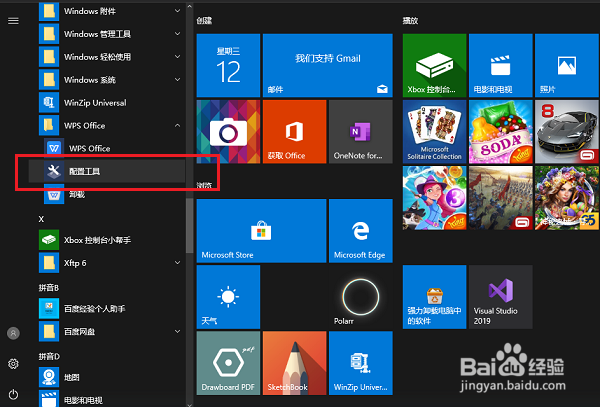The image size is (600, 407).
Task: Open Xbox 控制台 tile
Action: tap(434, 65)
